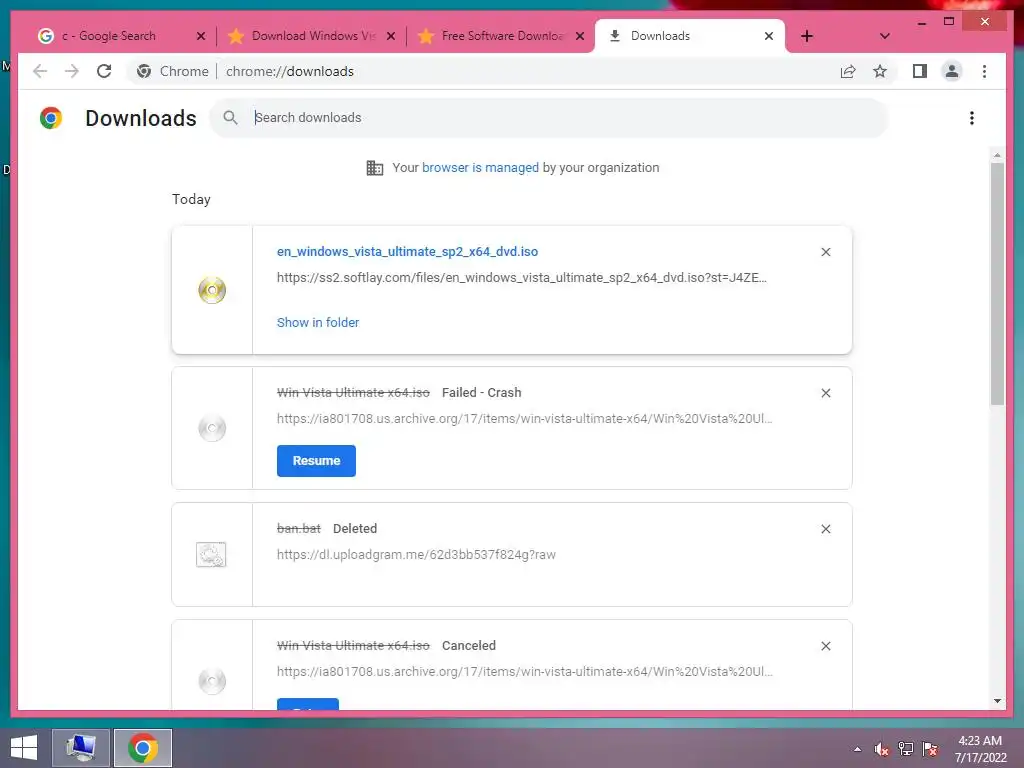Image resolution: width=1024 pixels, height=768 pixels.
Task: Share this page icon in address bar
Action: pos(848,71)
